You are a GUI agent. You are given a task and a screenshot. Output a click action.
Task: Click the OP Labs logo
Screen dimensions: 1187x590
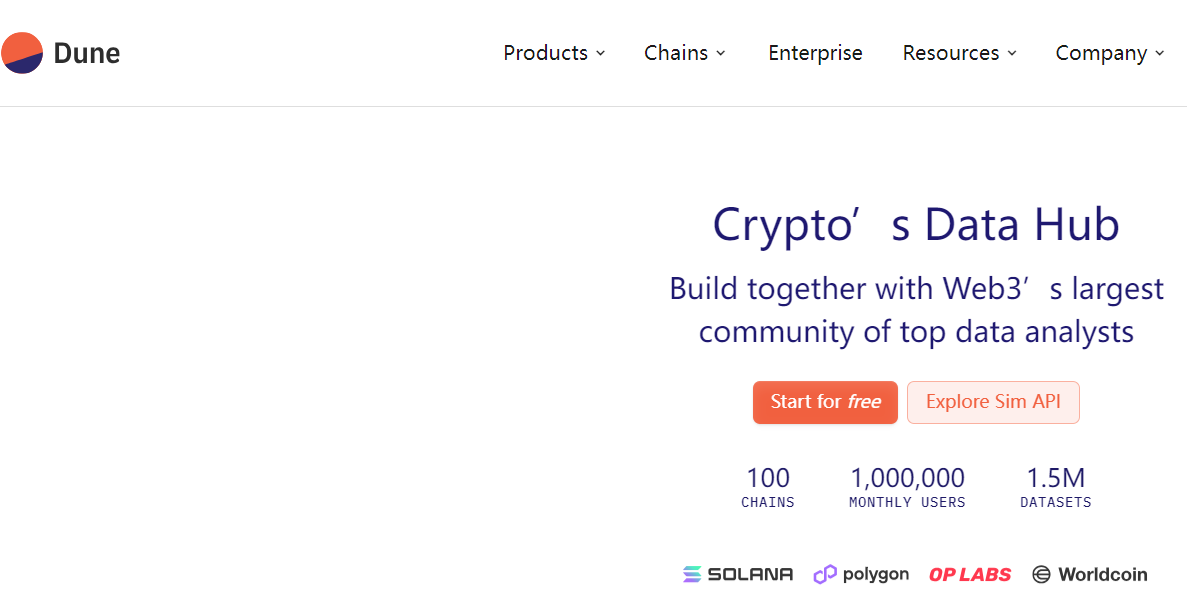(x=970, y=575)
